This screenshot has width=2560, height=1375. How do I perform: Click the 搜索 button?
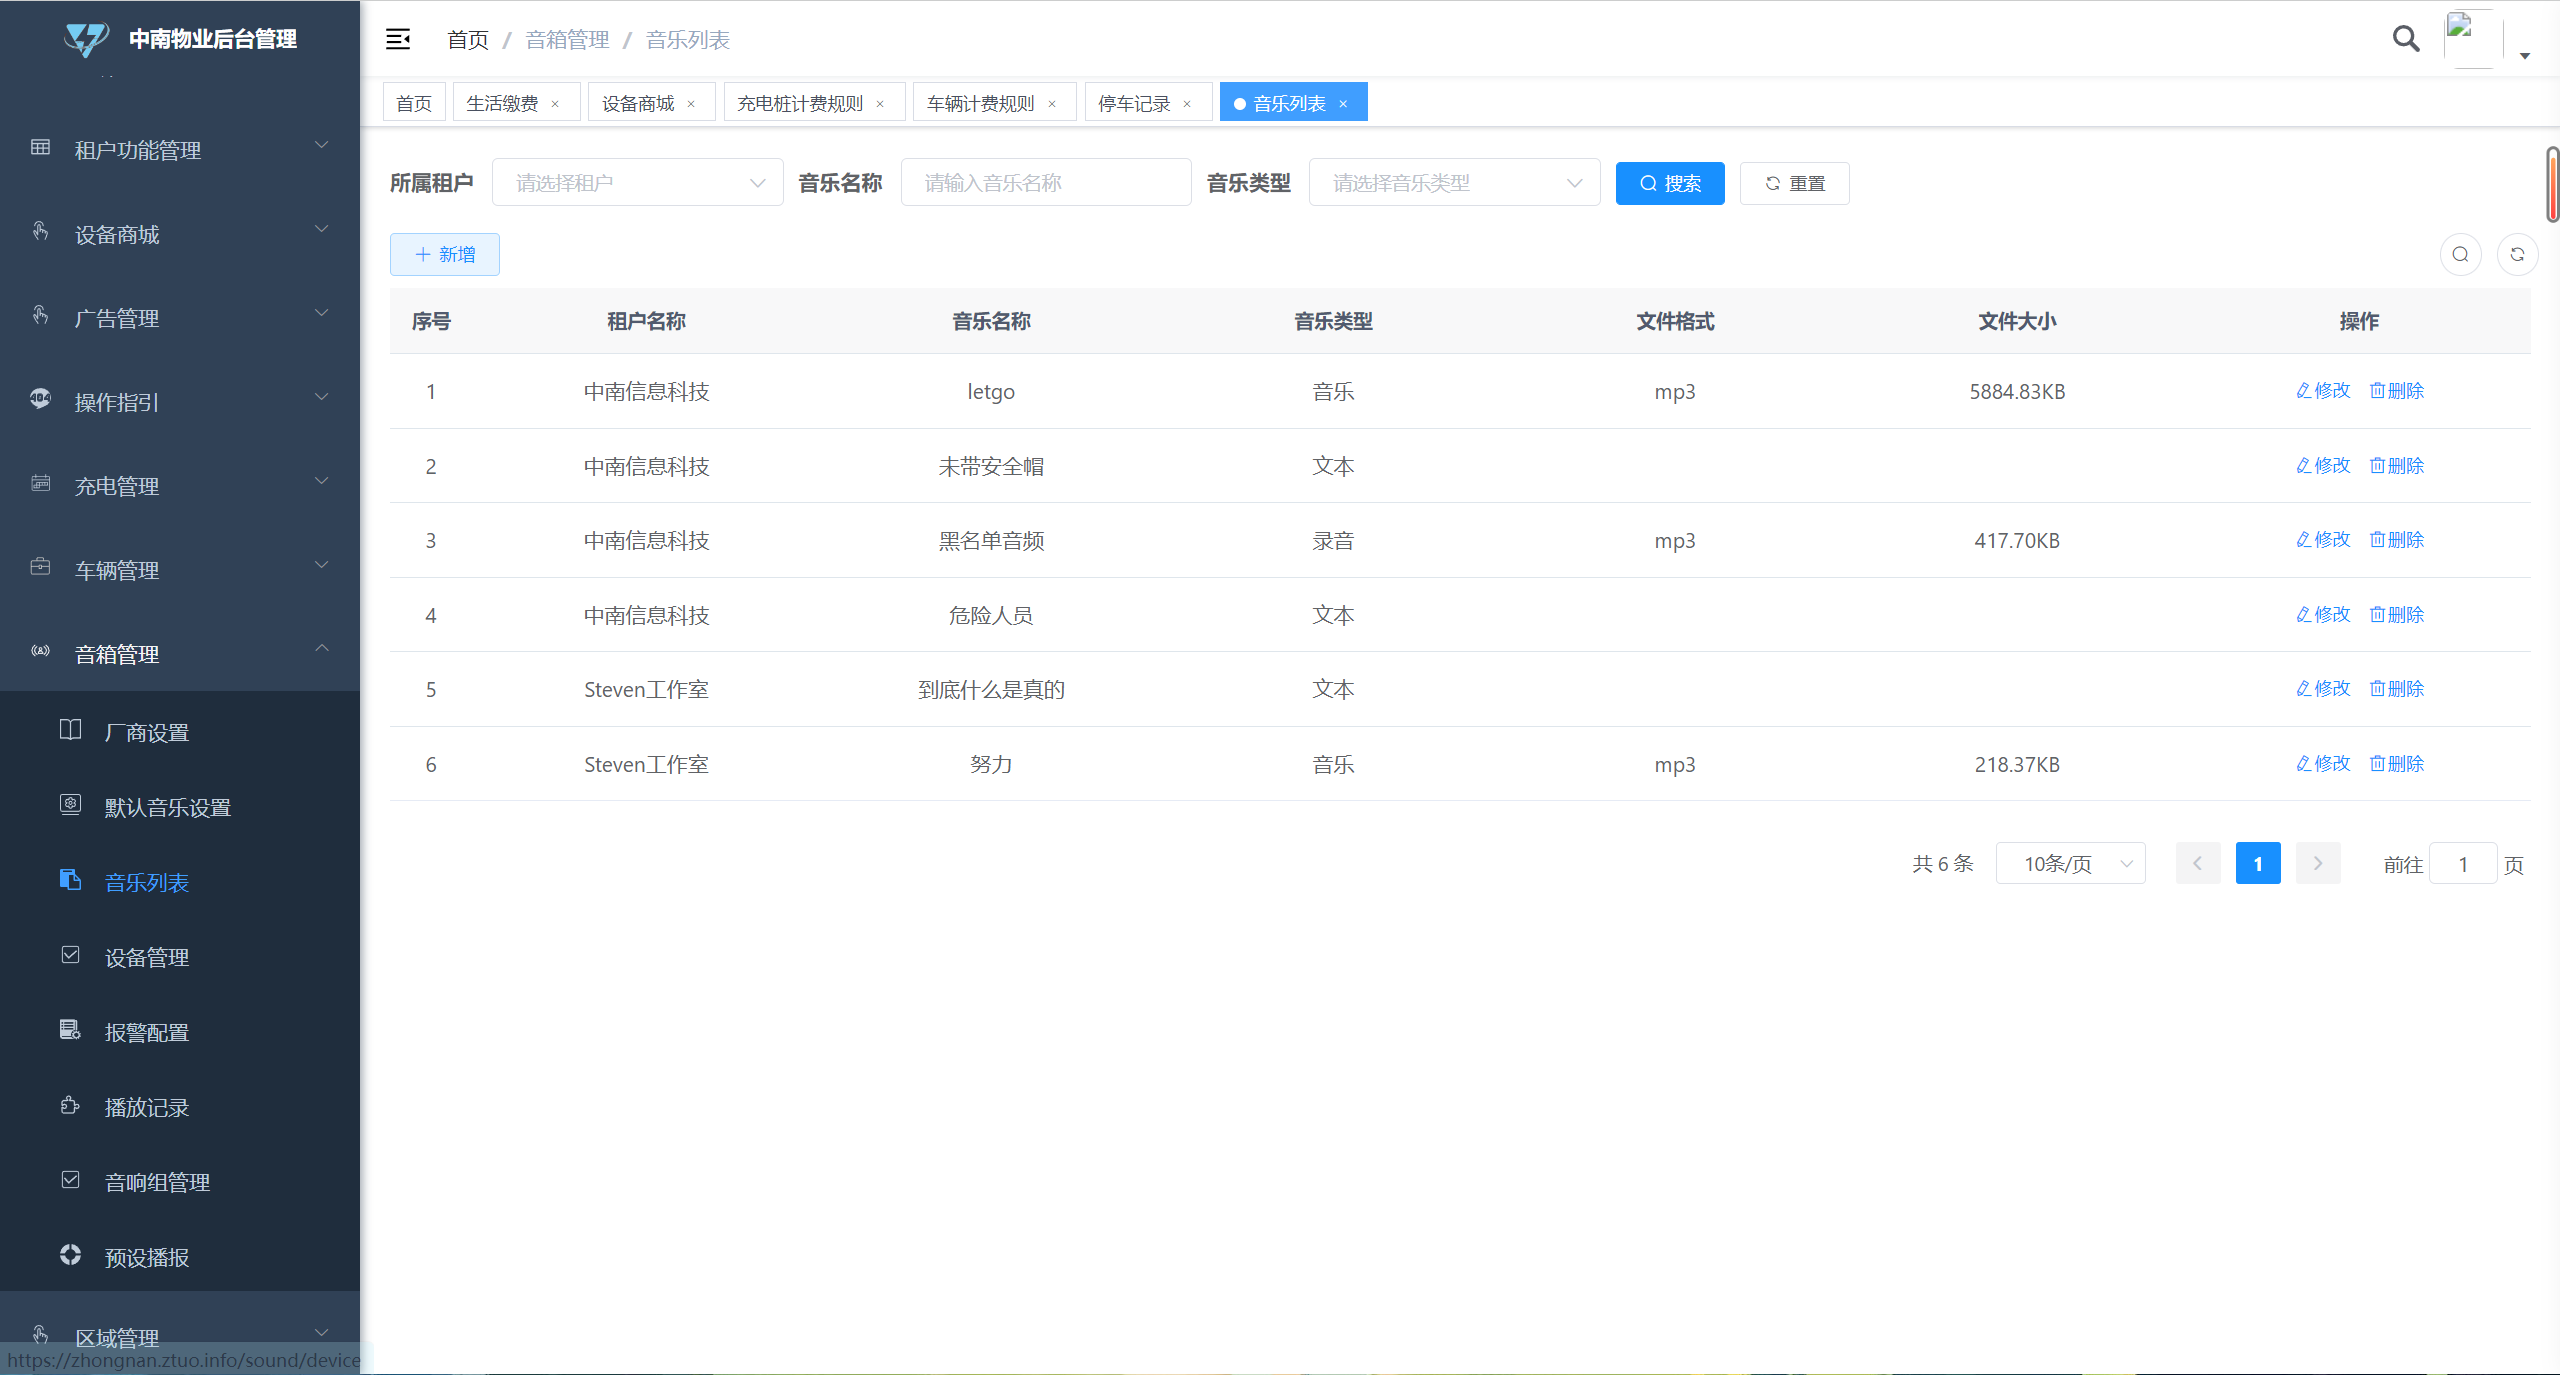(1670, 183)
